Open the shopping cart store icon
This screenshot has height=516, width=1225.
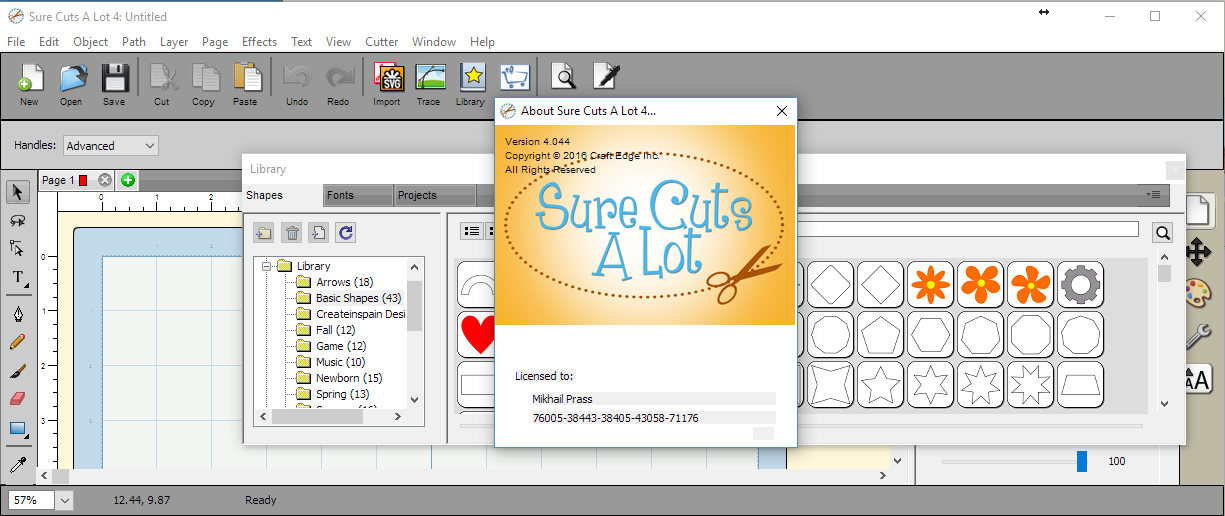pyautogui.click(x=514, y=77)
